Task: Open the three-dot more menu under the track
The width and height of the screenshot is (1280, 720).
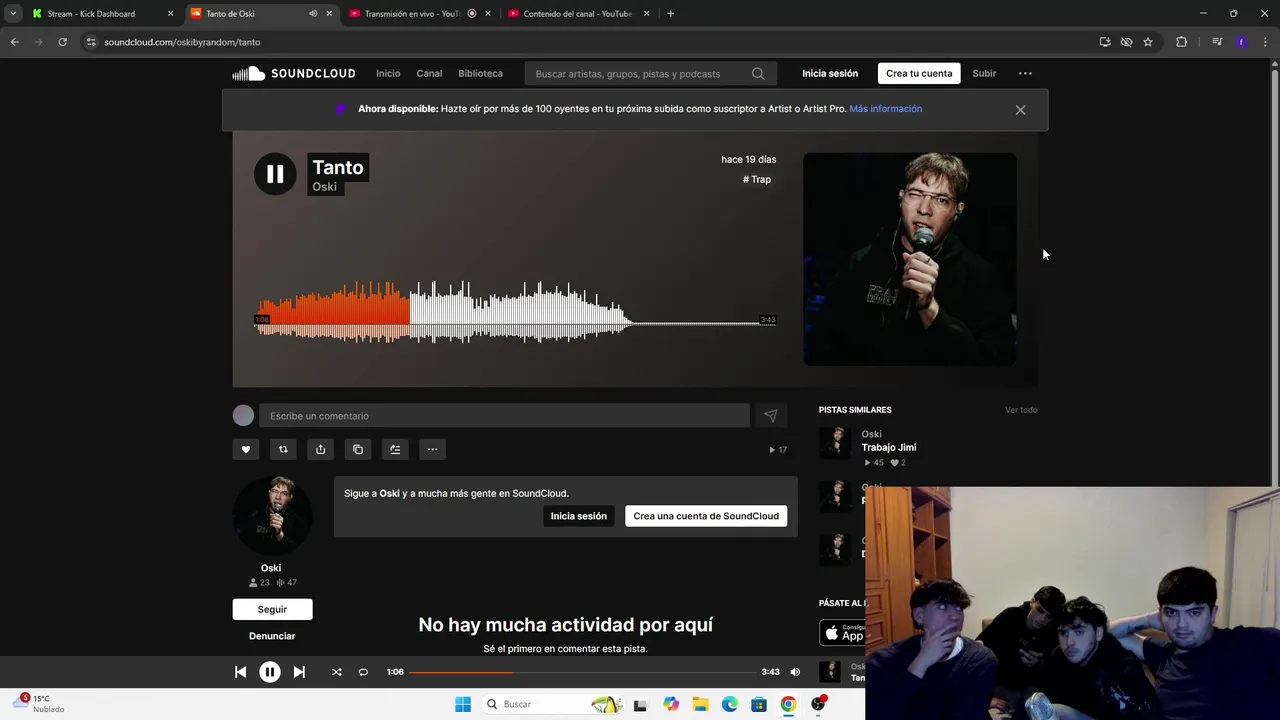Action: (432, 449)
